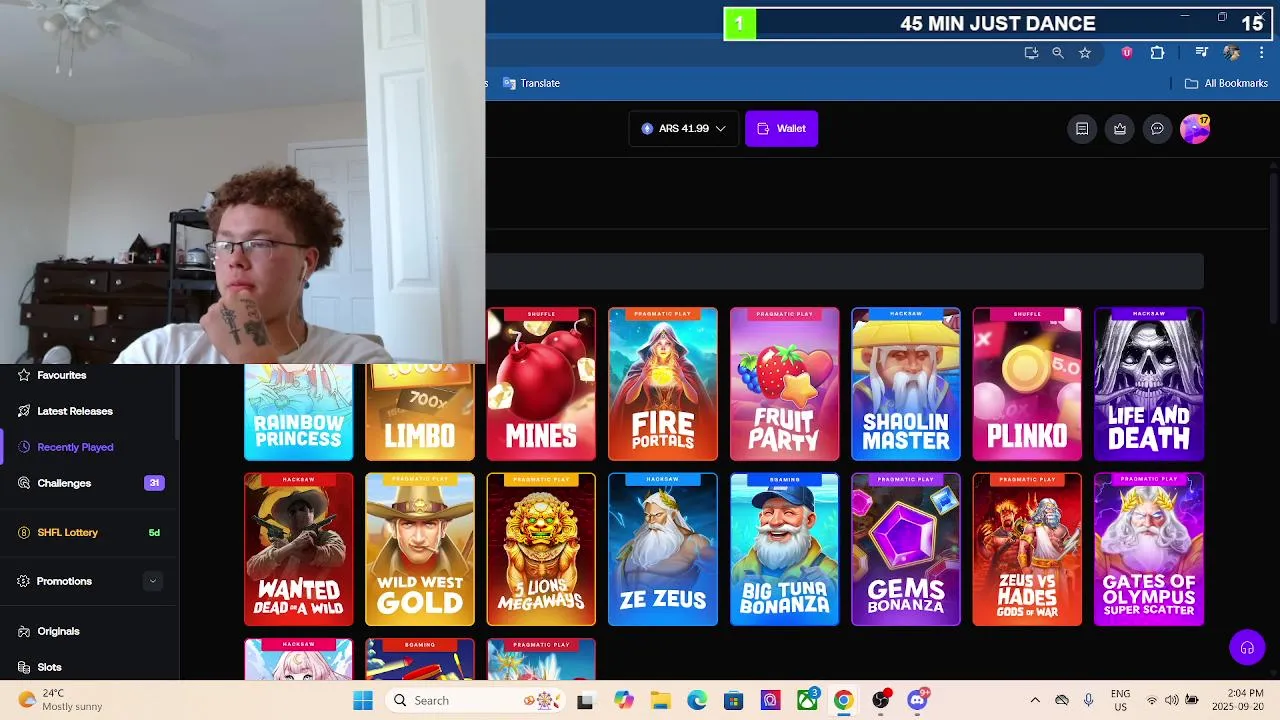Viewport: 1280px width, 720px height.
Task: Open the media control playlist icon
Action: tap(1202, 53)
